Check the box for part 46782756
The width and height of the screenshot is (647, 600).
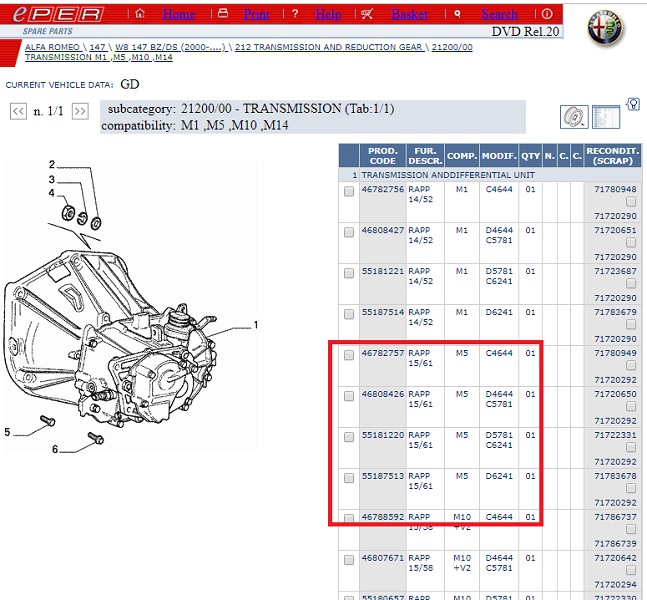click(x=349, y=191)
